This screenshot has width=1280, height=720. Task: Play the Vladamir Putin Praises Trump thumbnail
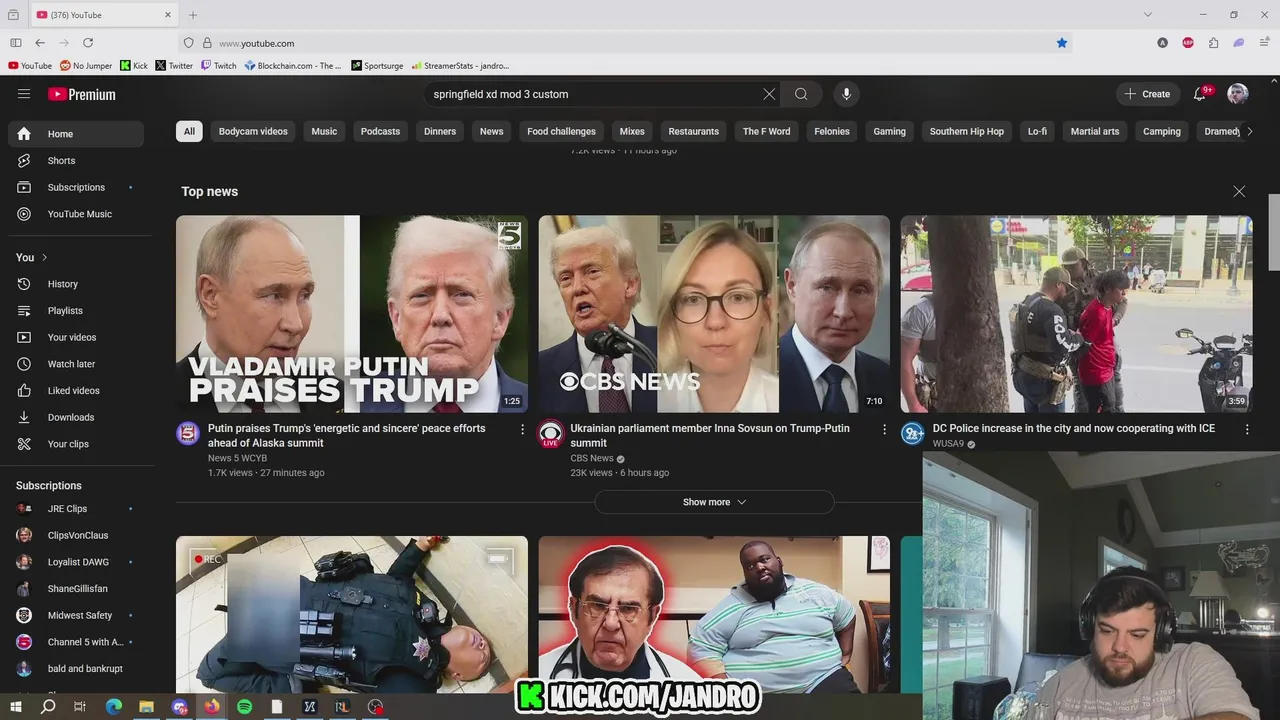tap(352, 314)
